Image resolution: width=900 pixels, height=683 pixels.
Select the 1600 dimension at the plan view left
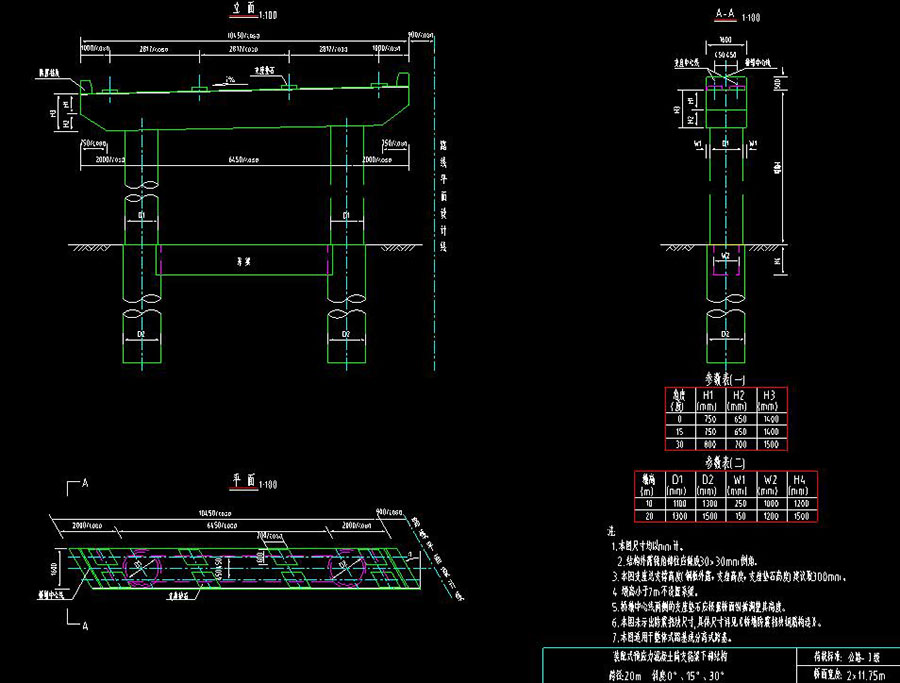point(55,568)
